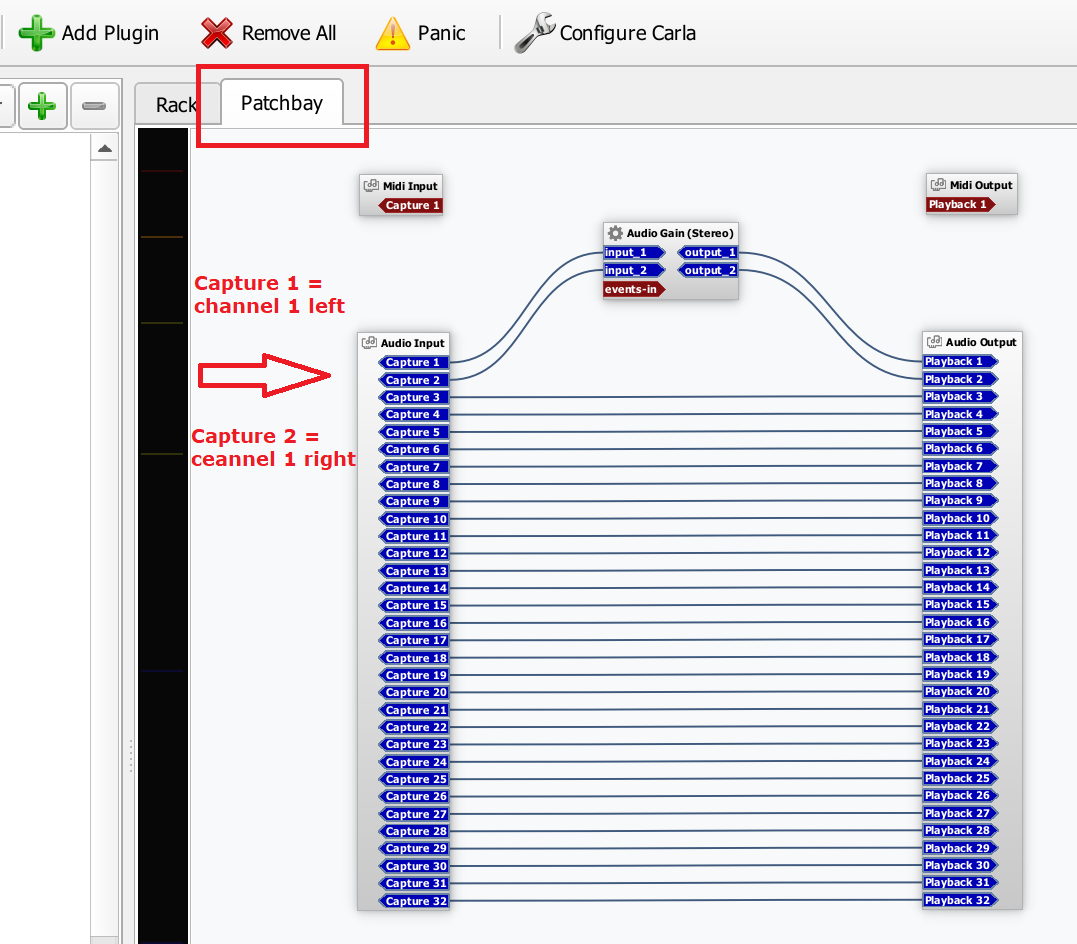The image size is (1077, 944).
Task: Click the green plus button in left panel
Action: [42, 106]
